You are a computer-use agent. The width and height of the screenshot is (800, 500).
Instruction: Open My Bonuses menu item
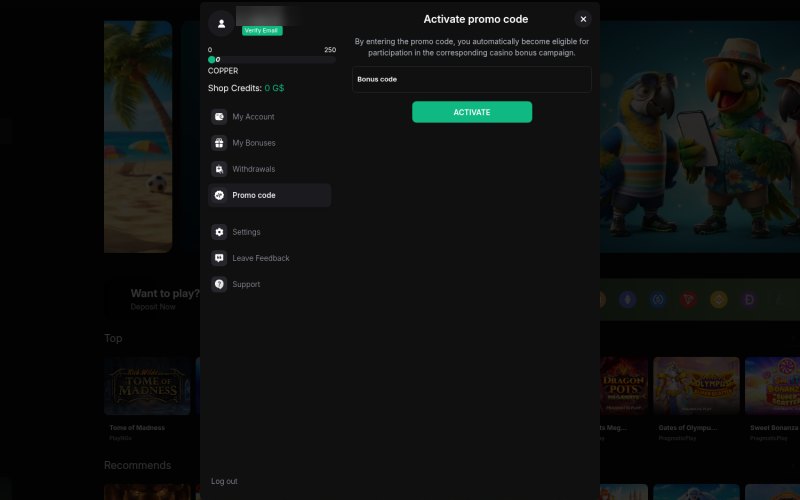[269, 143]
